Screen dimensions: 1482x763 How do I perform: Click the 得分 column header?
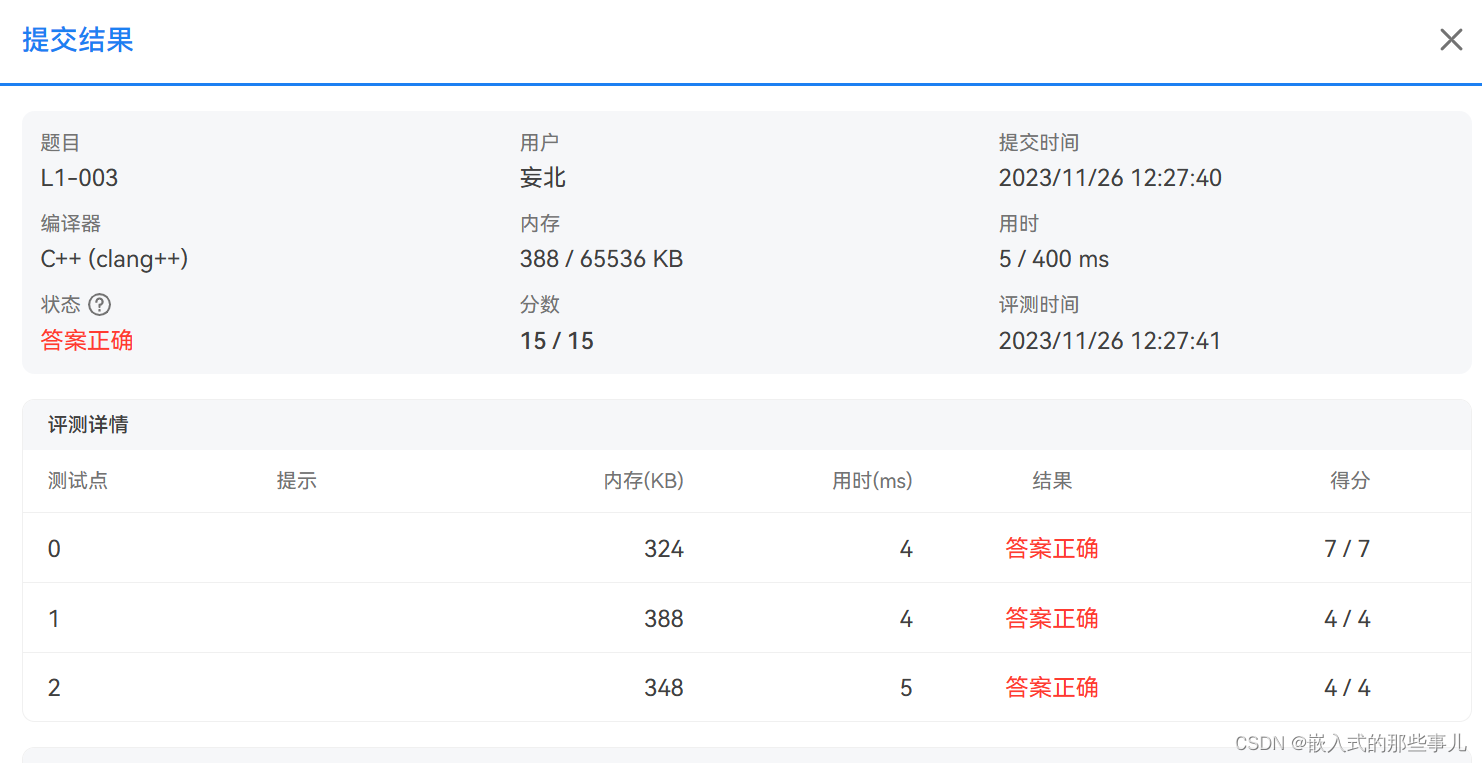(x=1349, y=481)
